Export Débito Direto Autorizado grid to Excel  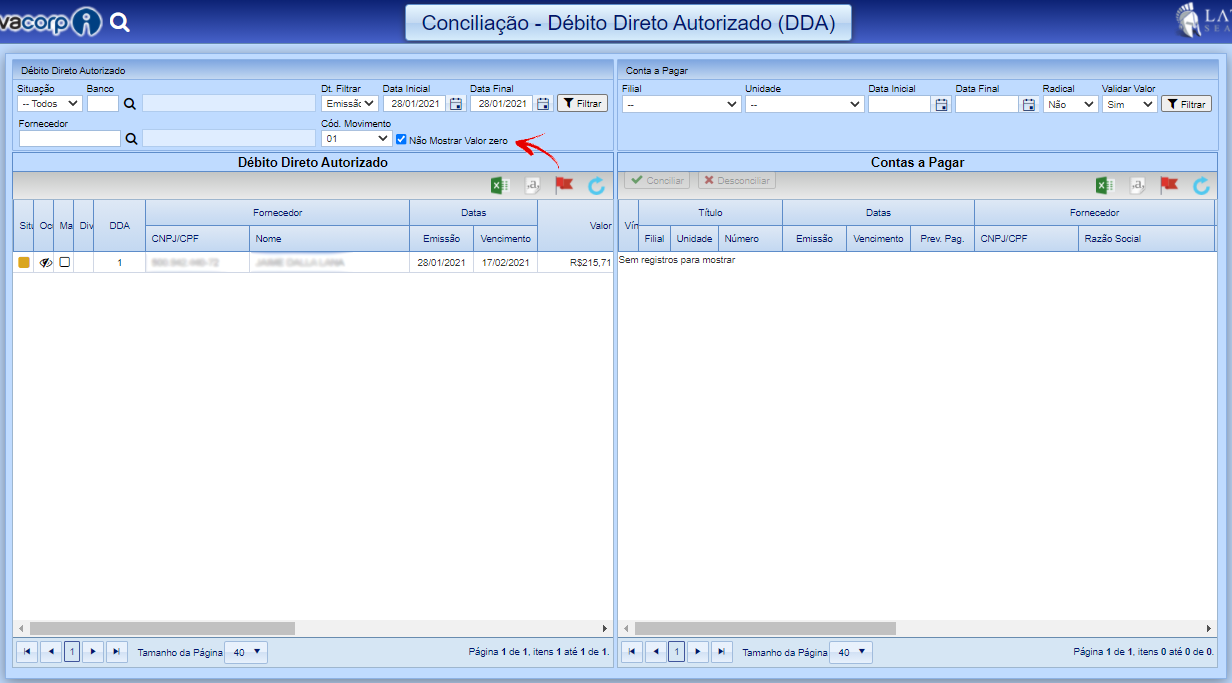click(x=499, y=185)
